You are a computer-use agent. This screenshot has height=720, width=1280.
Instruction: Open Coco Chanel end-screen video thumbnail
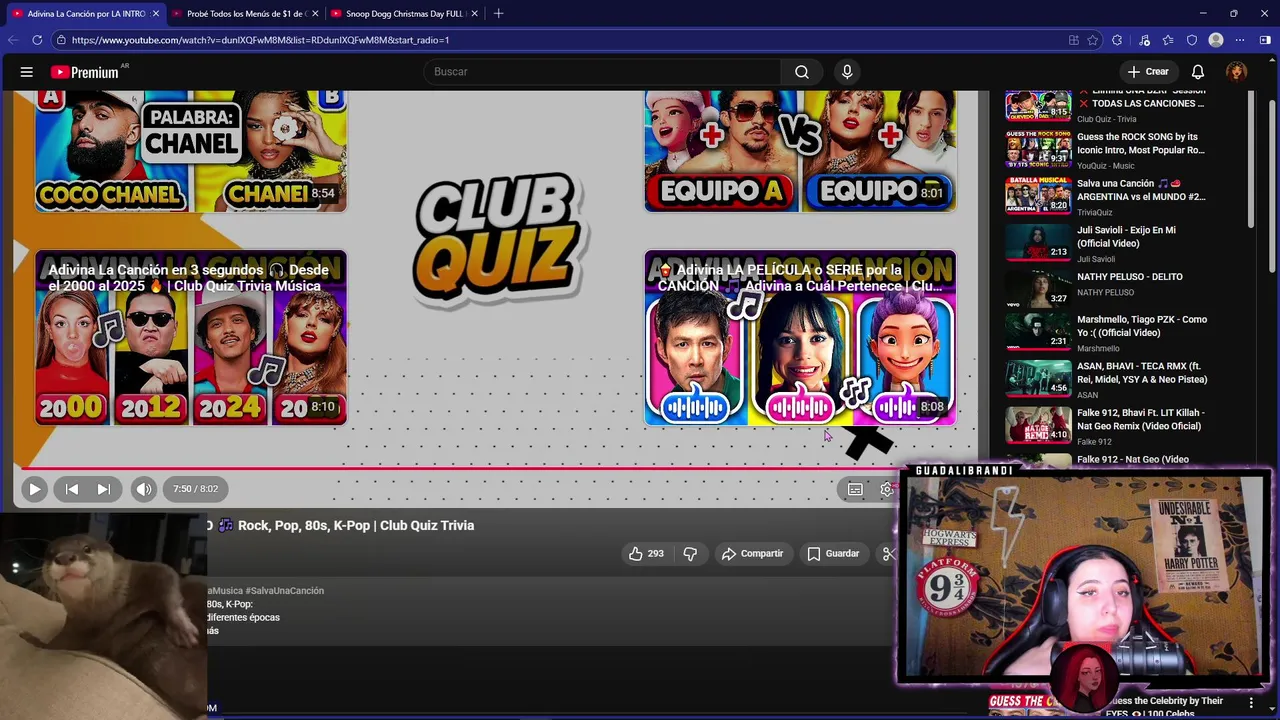point(191,151)
